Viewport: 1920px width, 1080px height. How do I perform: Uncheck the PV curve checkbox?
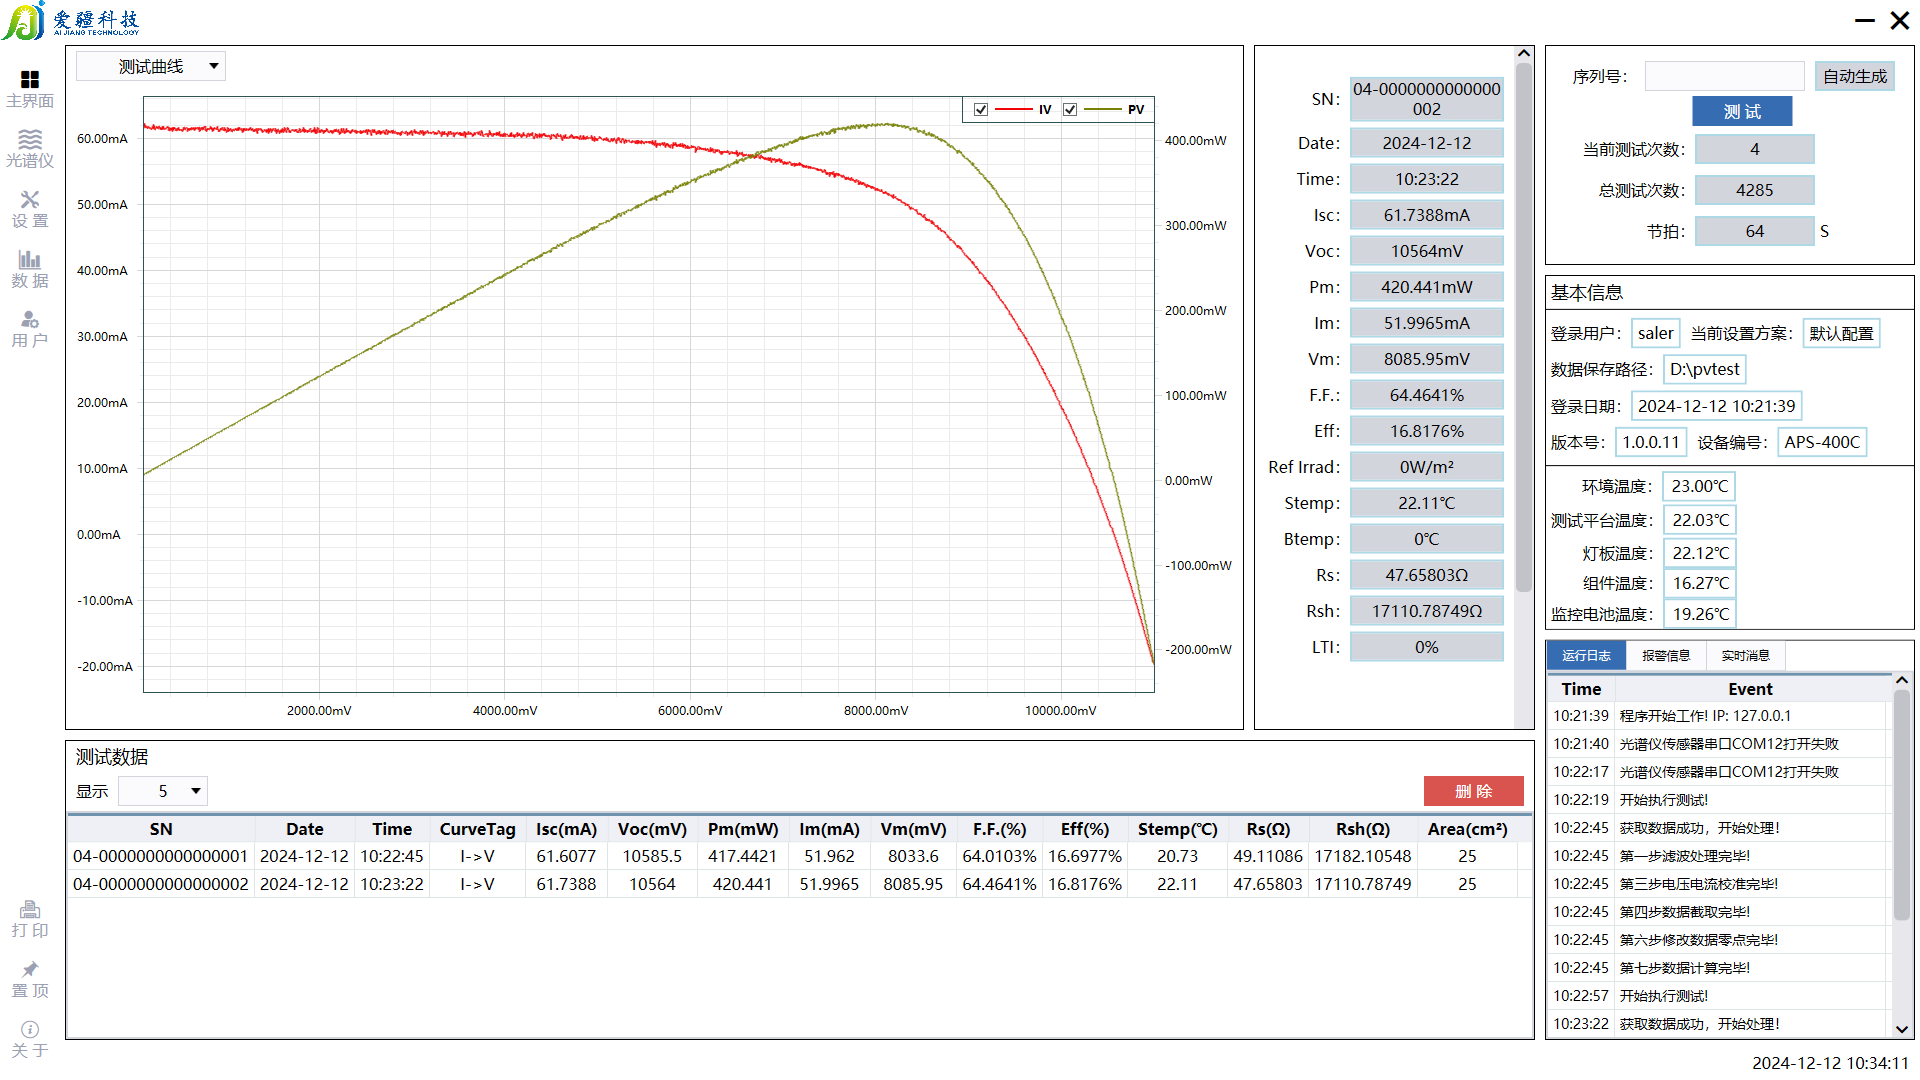click(x=1070, y=110)
